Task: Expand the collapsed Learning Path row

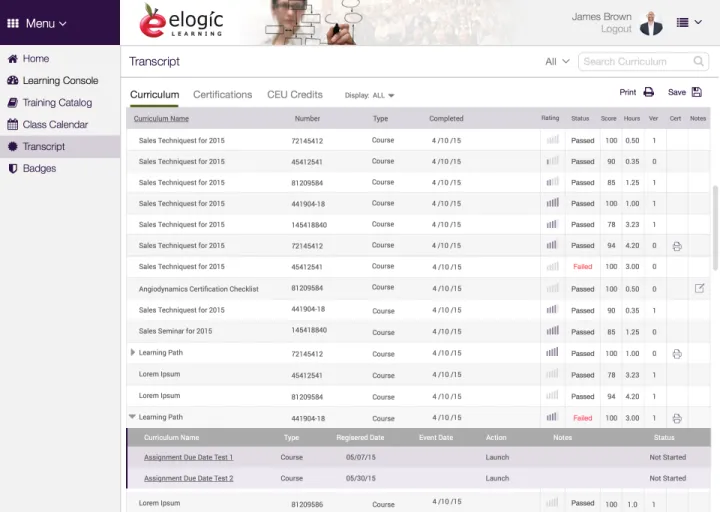Action: pos(133,353)
